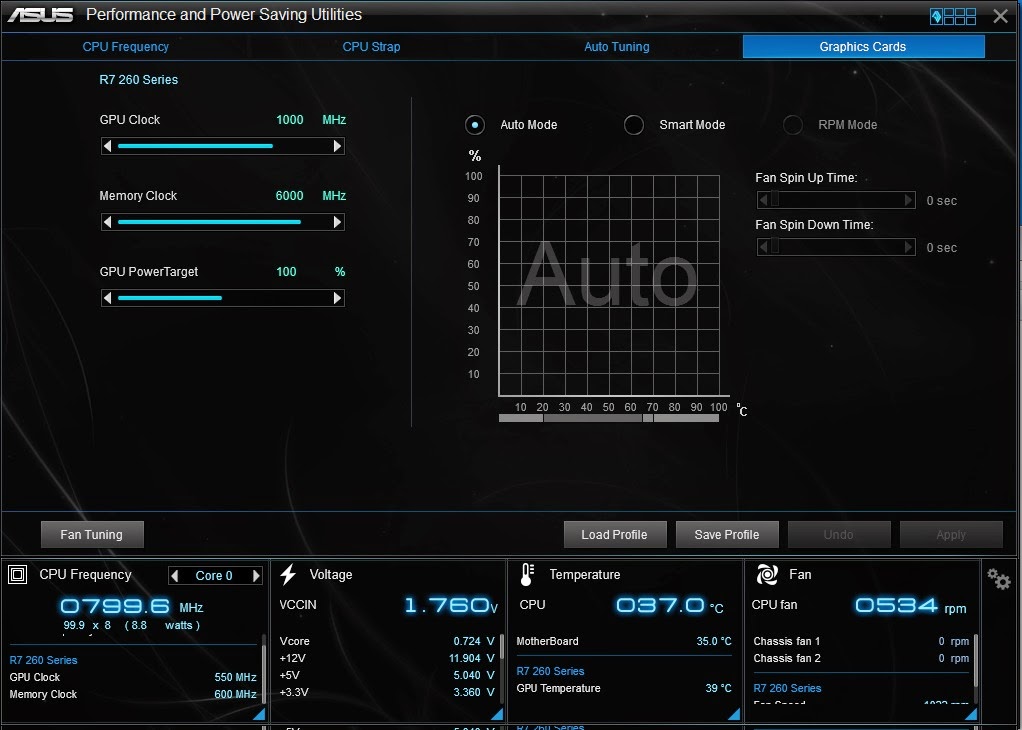Image resolution: width=1022 pixels, height=730 pixels.
Task: Click the fan curve graph area
Action: tap(609, 285)
